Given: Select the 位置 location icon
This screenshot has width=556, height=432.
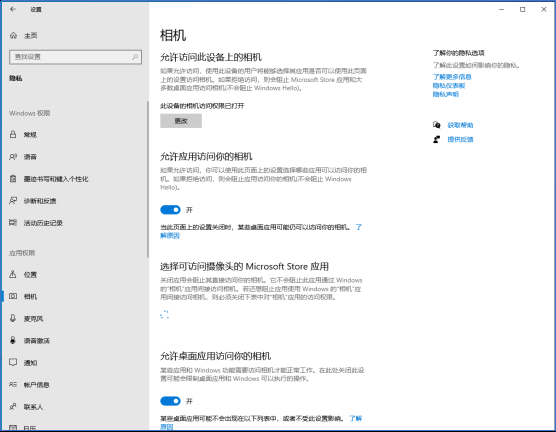Looking at the screenshot, I should 13,274.
